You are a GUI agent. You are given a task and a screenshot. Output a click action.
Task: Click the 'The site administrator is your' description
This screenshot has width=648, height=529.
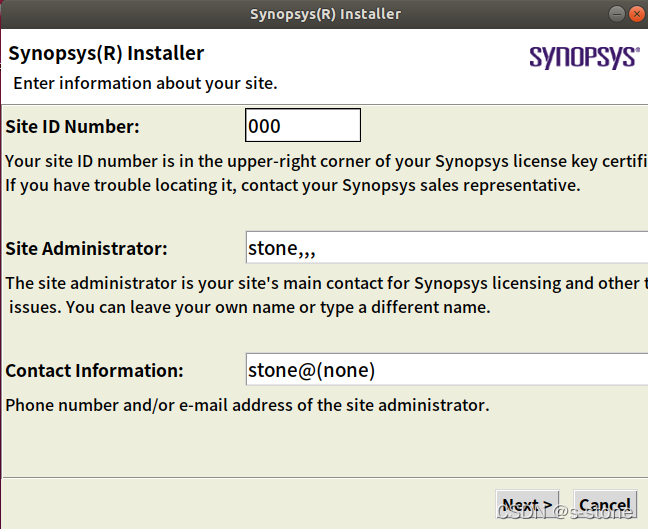pyautogui.click(x=326, y=283)
